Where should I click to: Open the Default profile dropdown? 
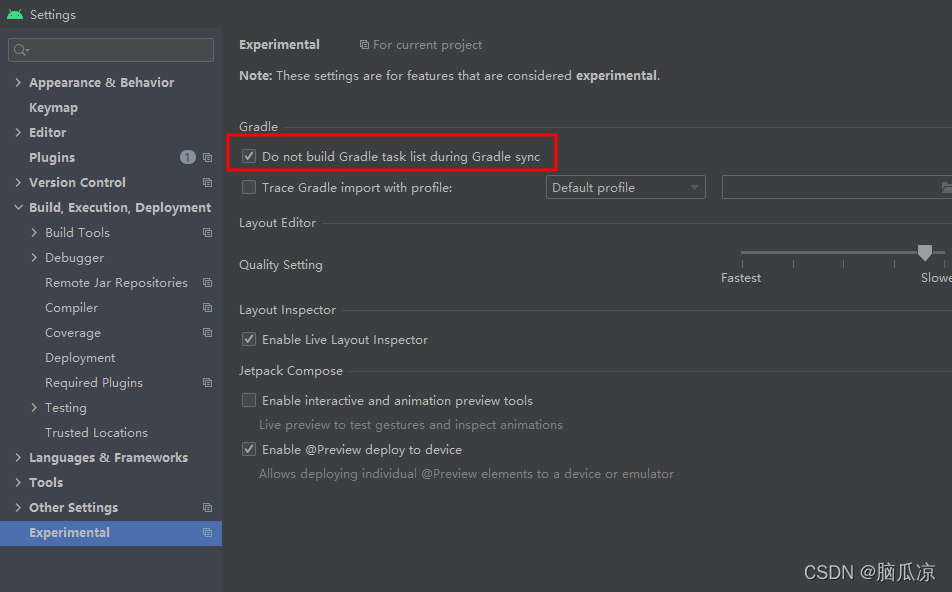pyautogui.click(x=625, y=187)
